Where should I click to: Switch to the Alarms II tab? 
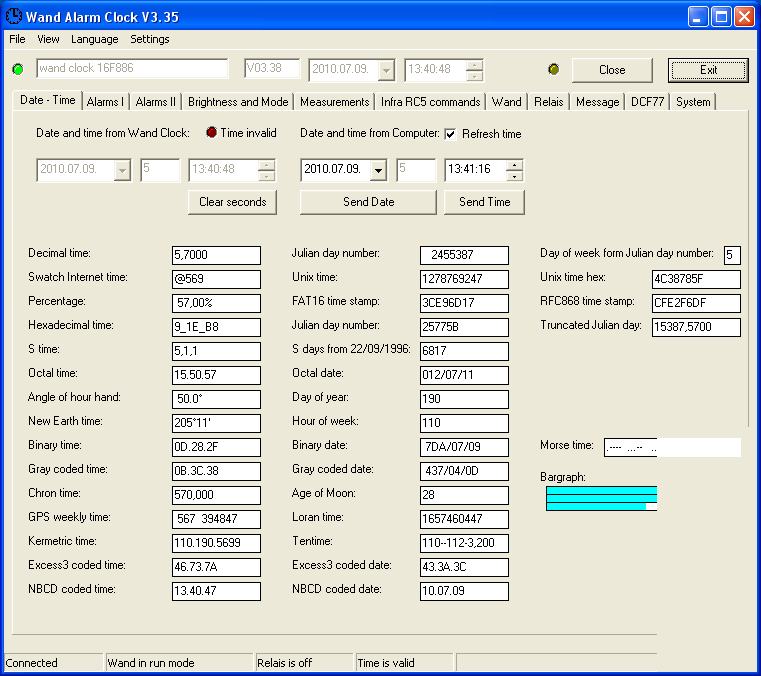(155, 102)
